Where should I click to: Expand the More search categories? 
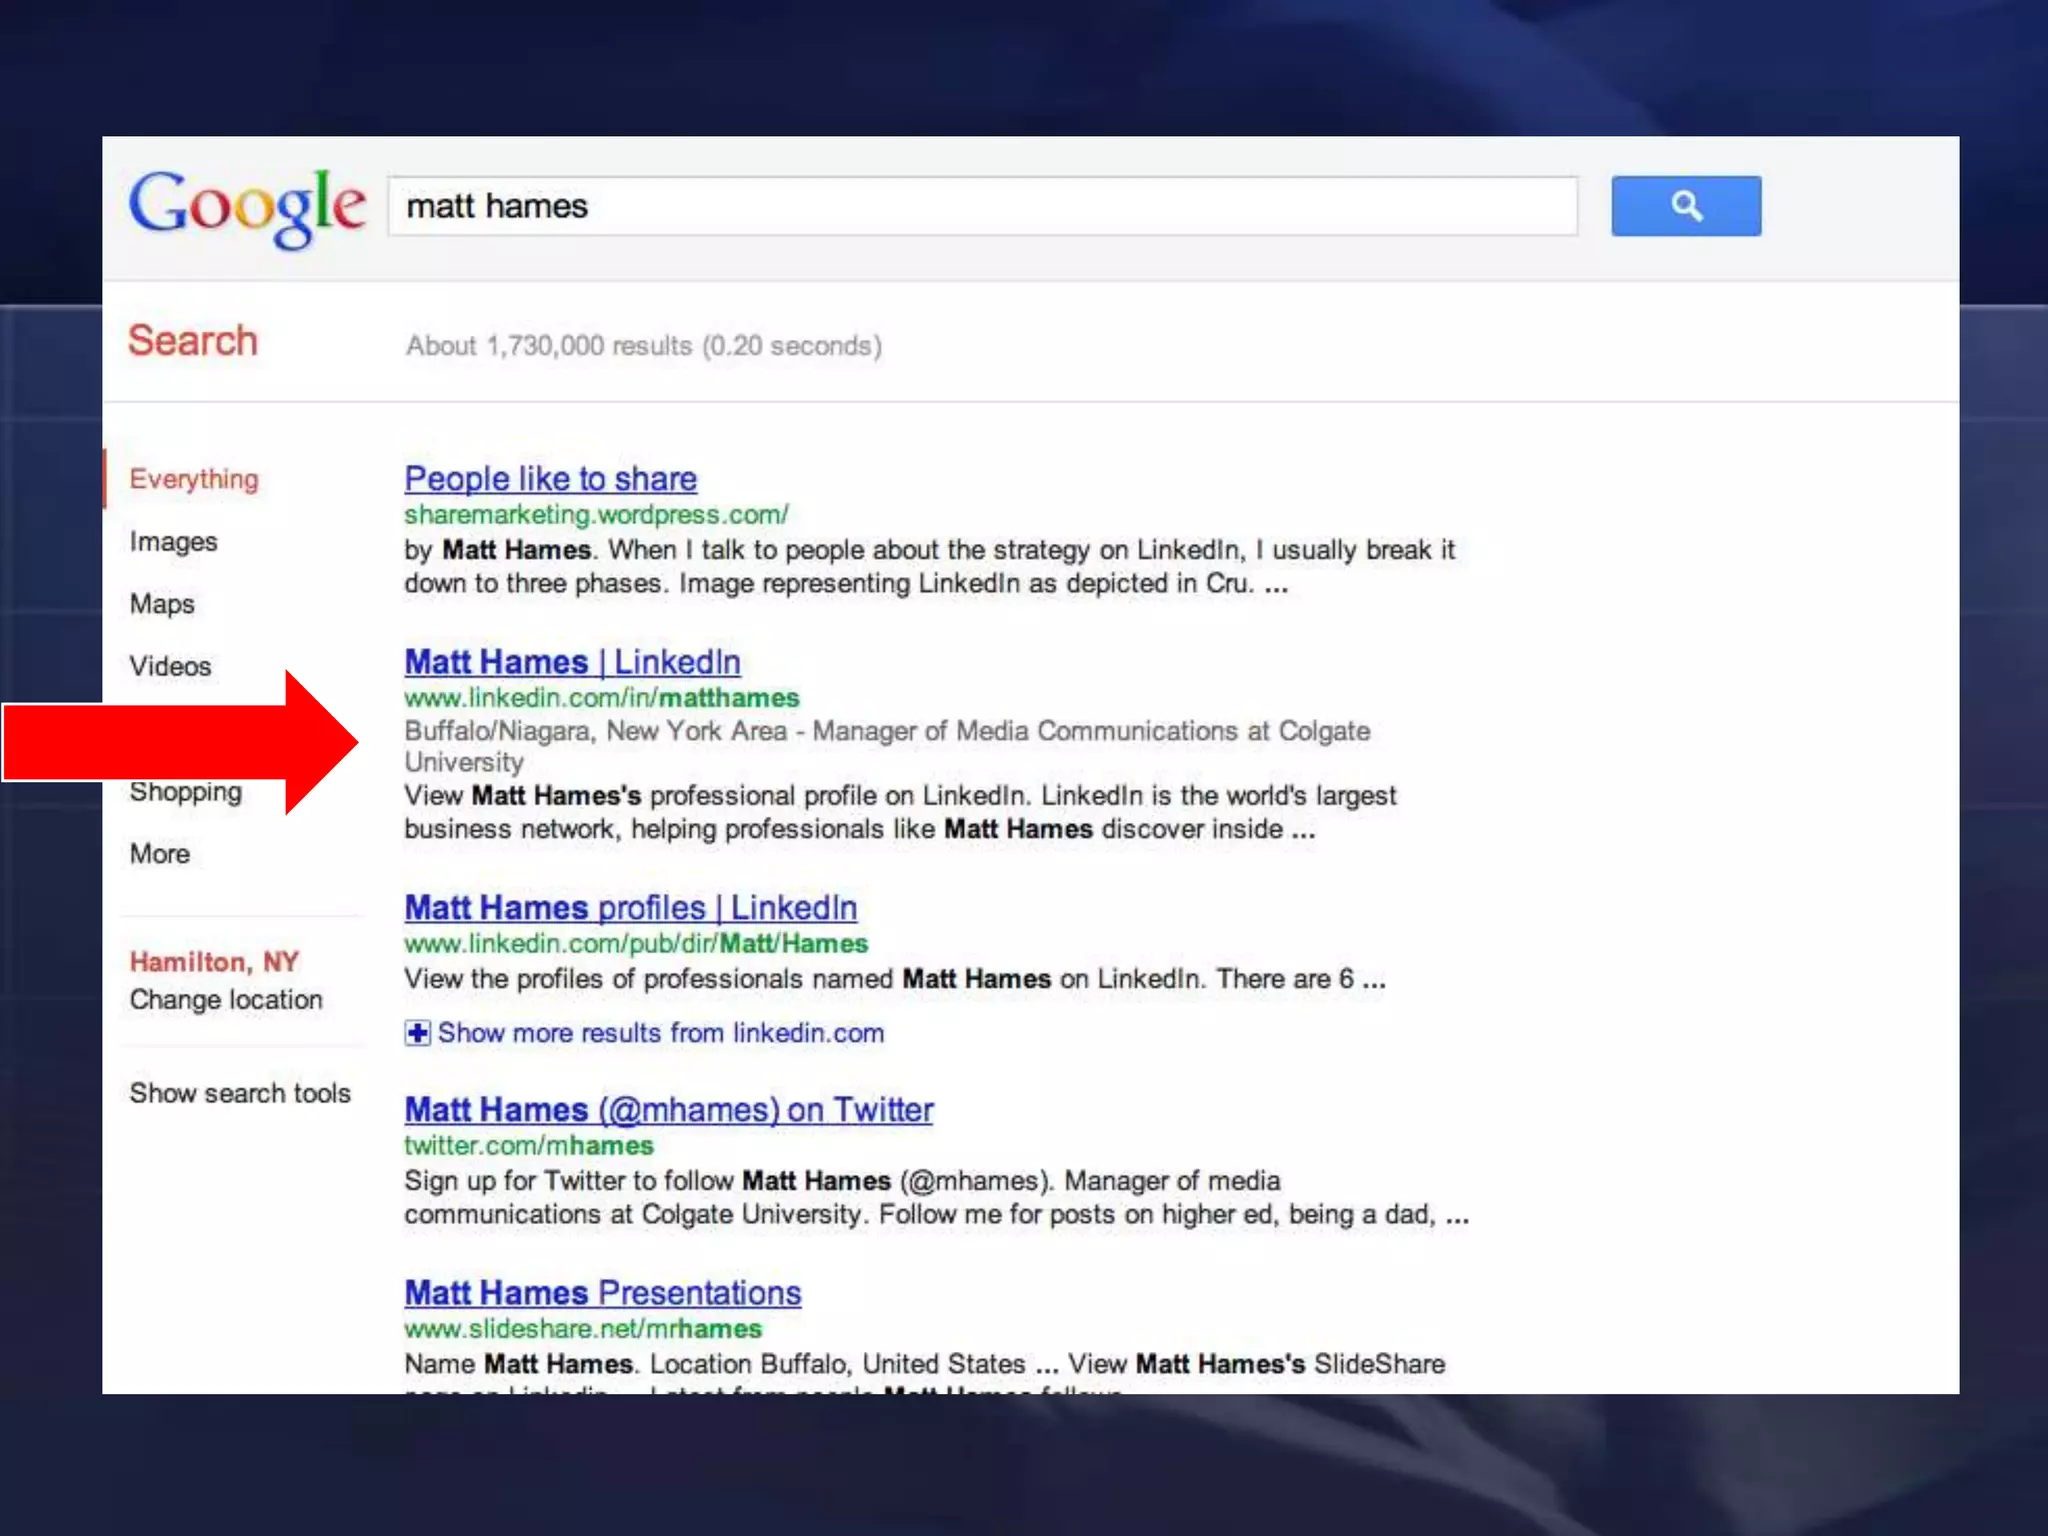coord(160,854)
